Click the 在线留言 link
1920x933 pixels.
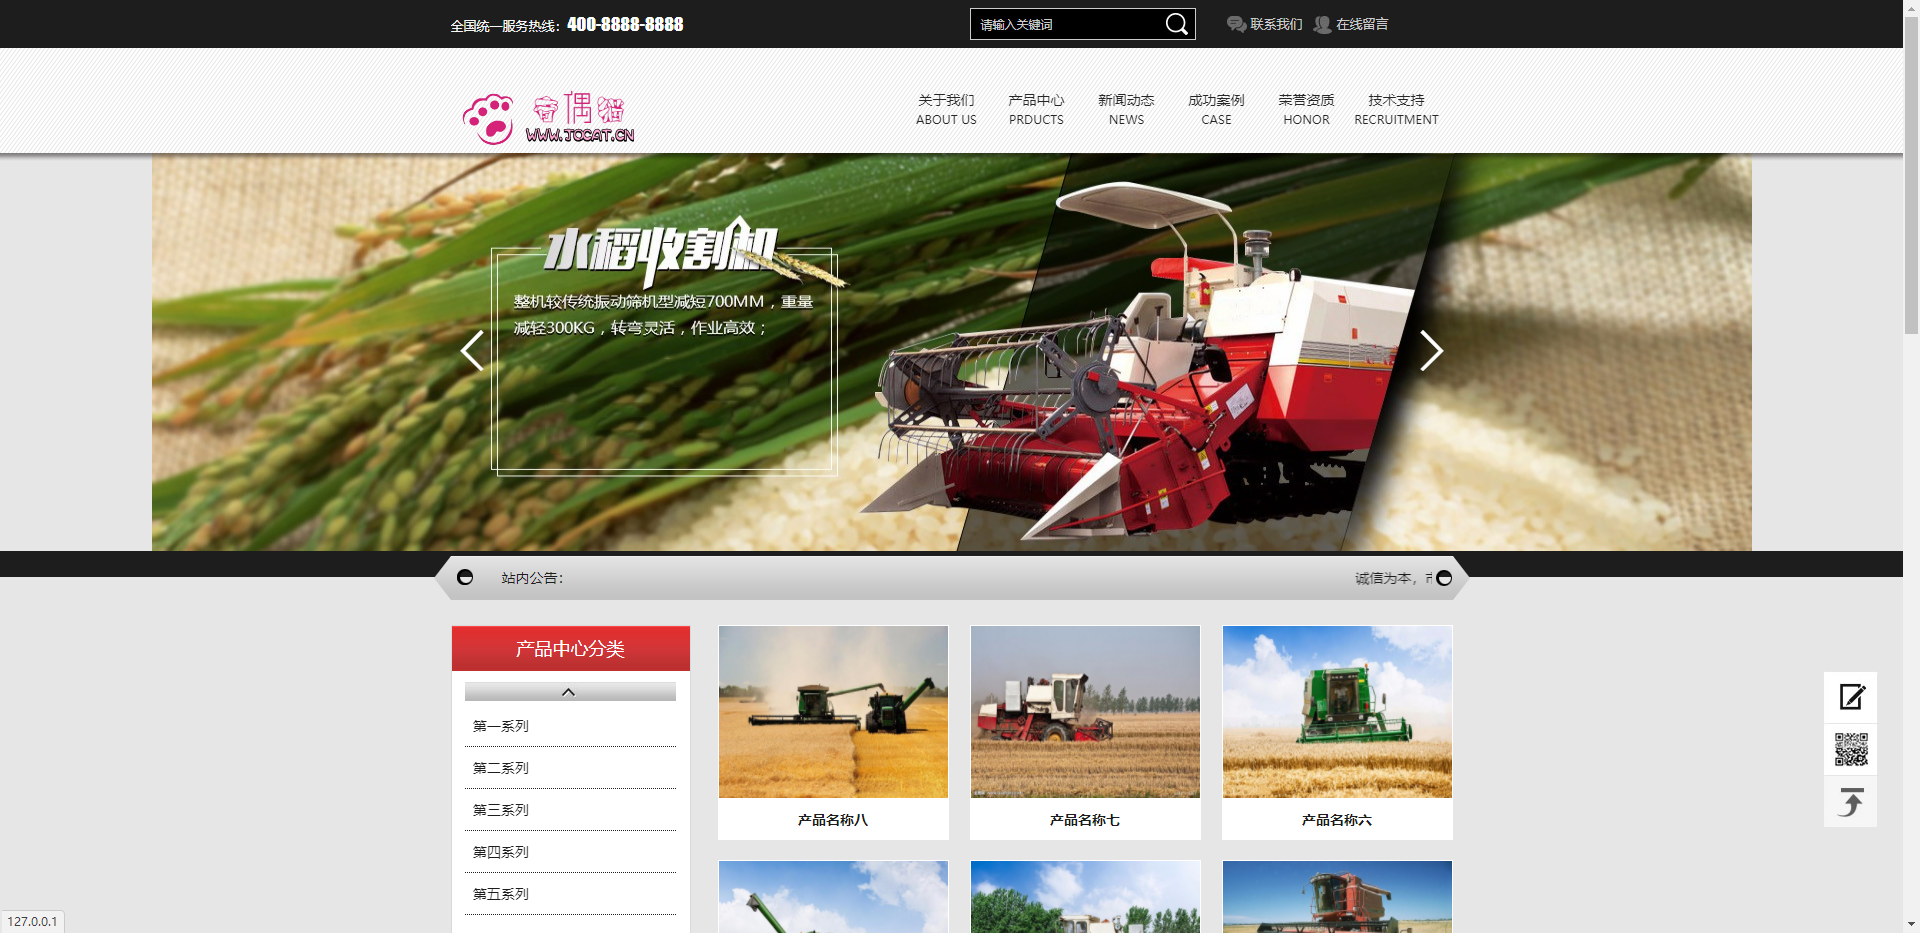(1362, 24)
